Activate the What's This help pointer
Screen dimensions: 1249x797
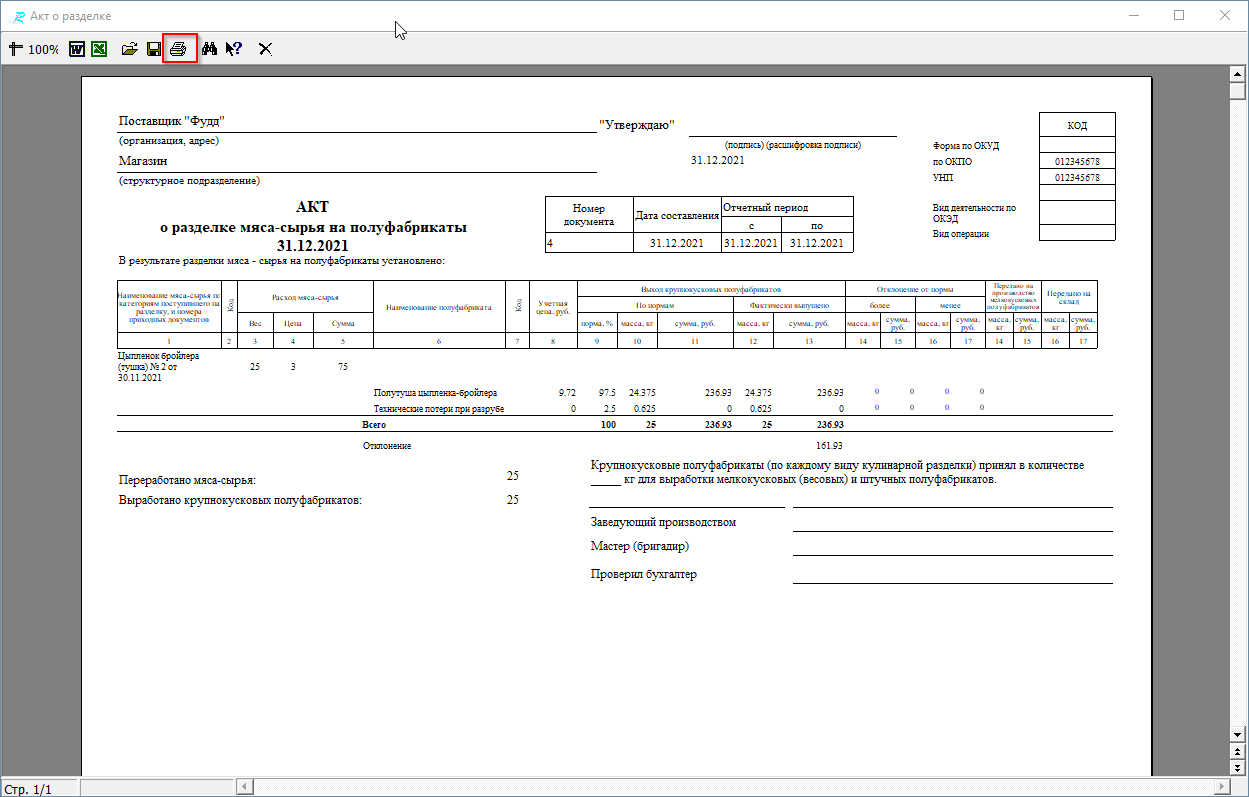pyautogui.click(x=234, y=48)
